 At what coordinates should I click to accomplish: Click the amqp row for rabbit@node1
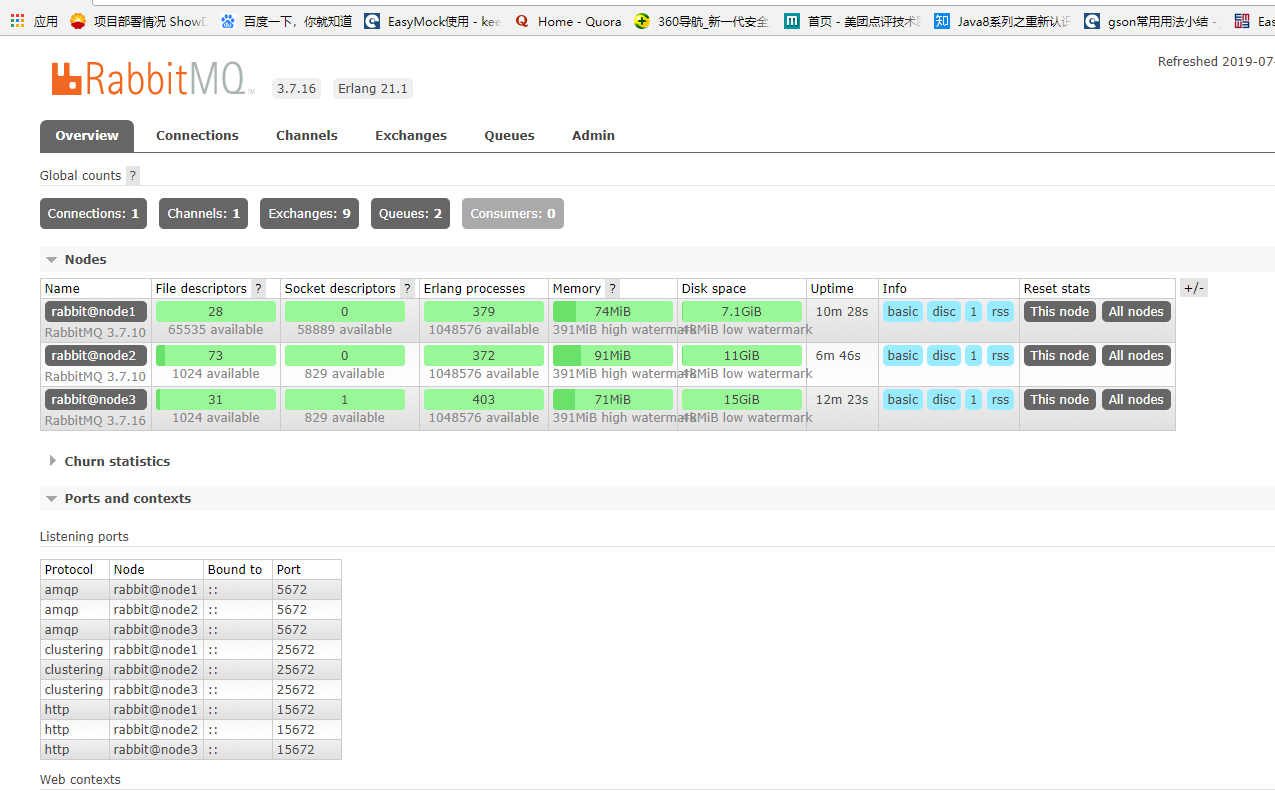click(191, 590)
